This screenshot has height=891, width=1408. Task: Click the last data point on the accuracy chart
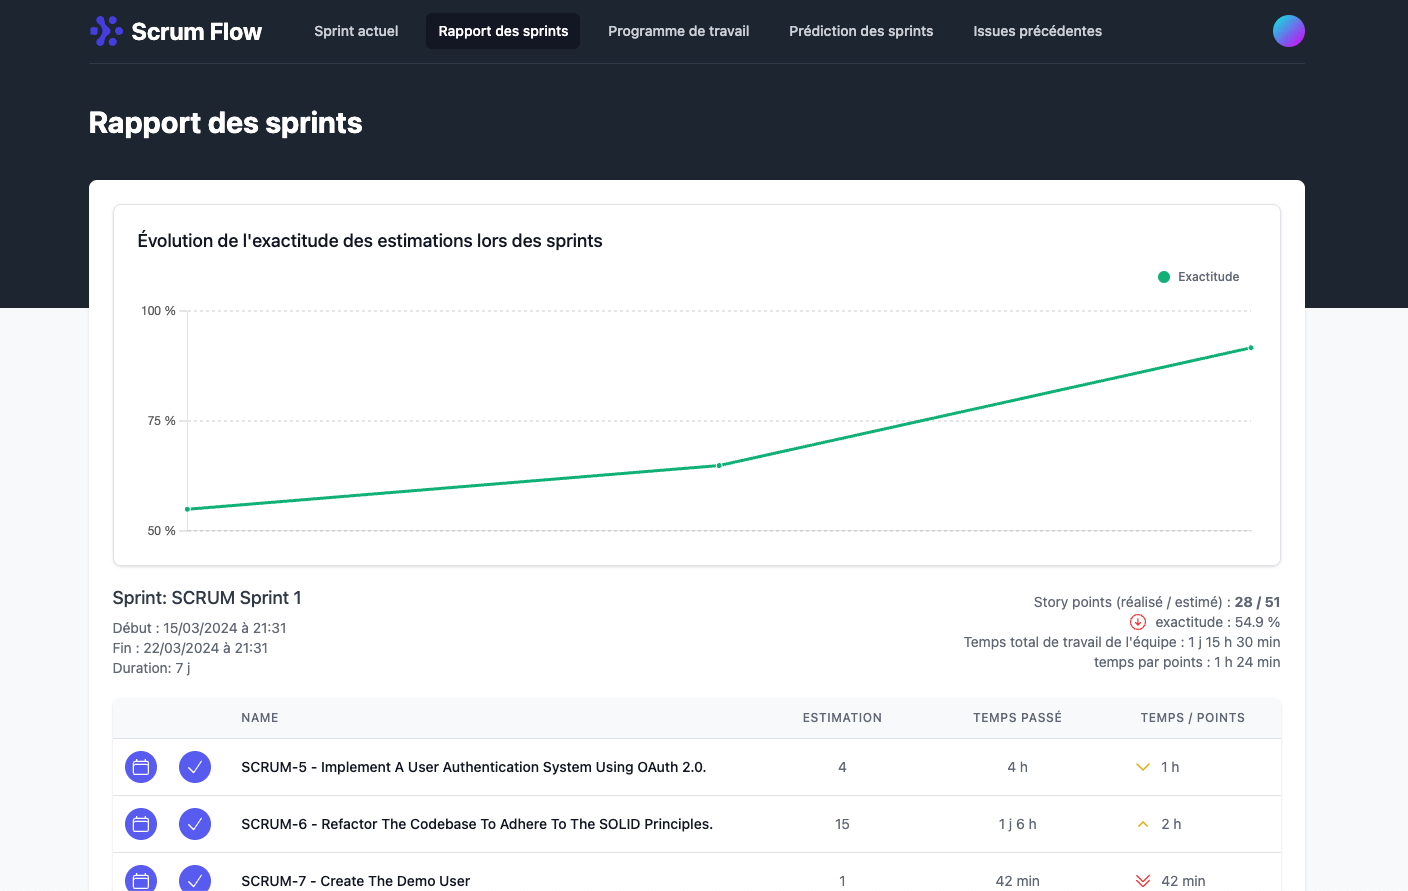[1250, 348]
